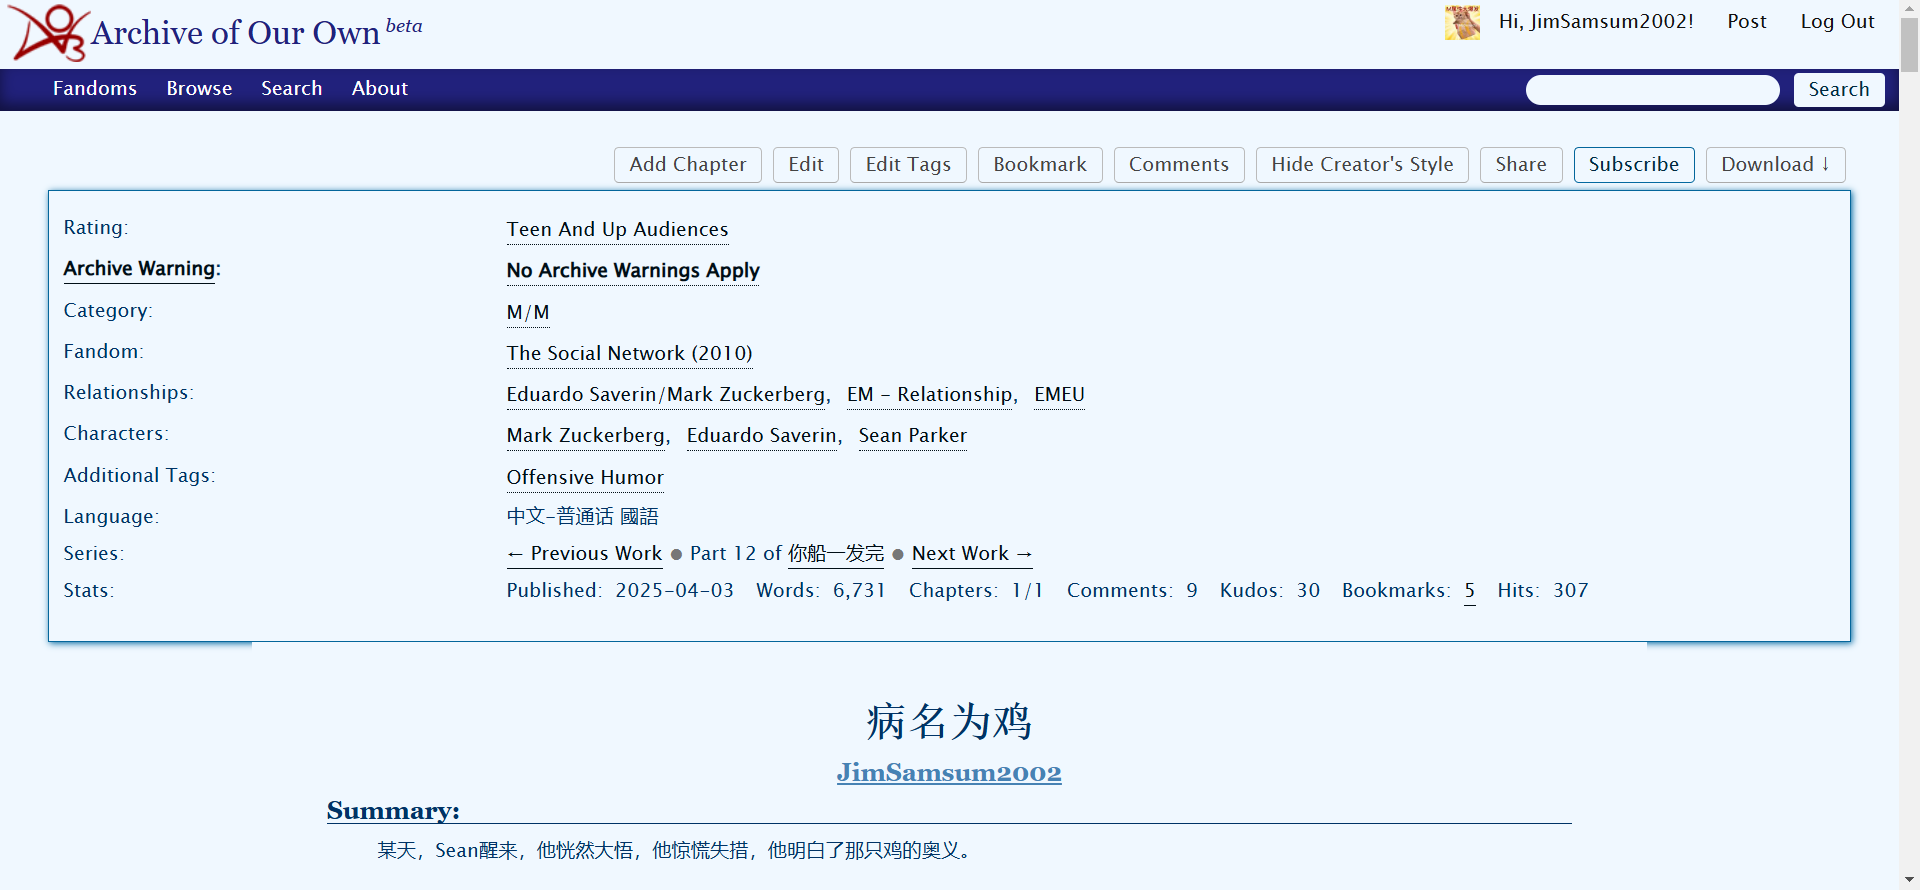Focus the site search input field
1920x890 pixels.
click(1652, 90)
